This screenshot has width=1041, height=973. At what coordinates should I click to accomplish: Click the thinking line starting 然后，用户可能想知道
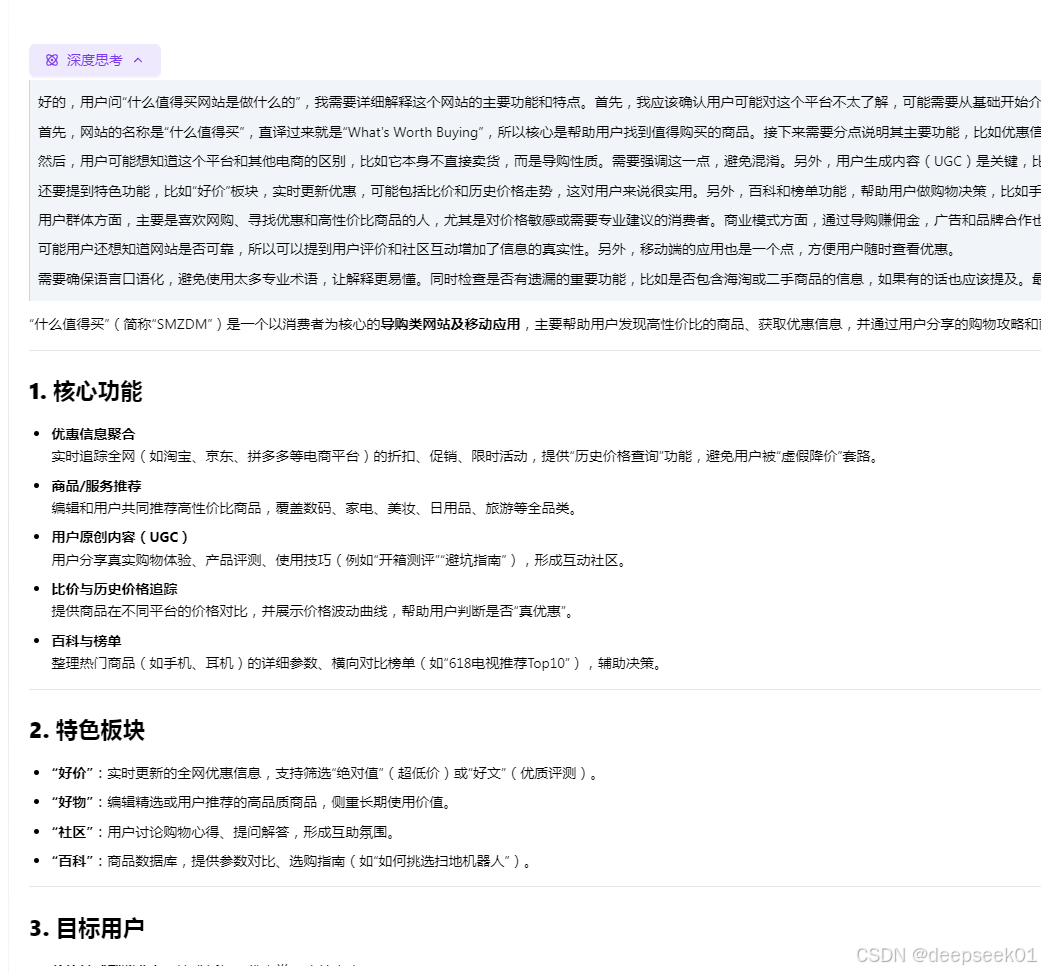[x=539, y=161]
